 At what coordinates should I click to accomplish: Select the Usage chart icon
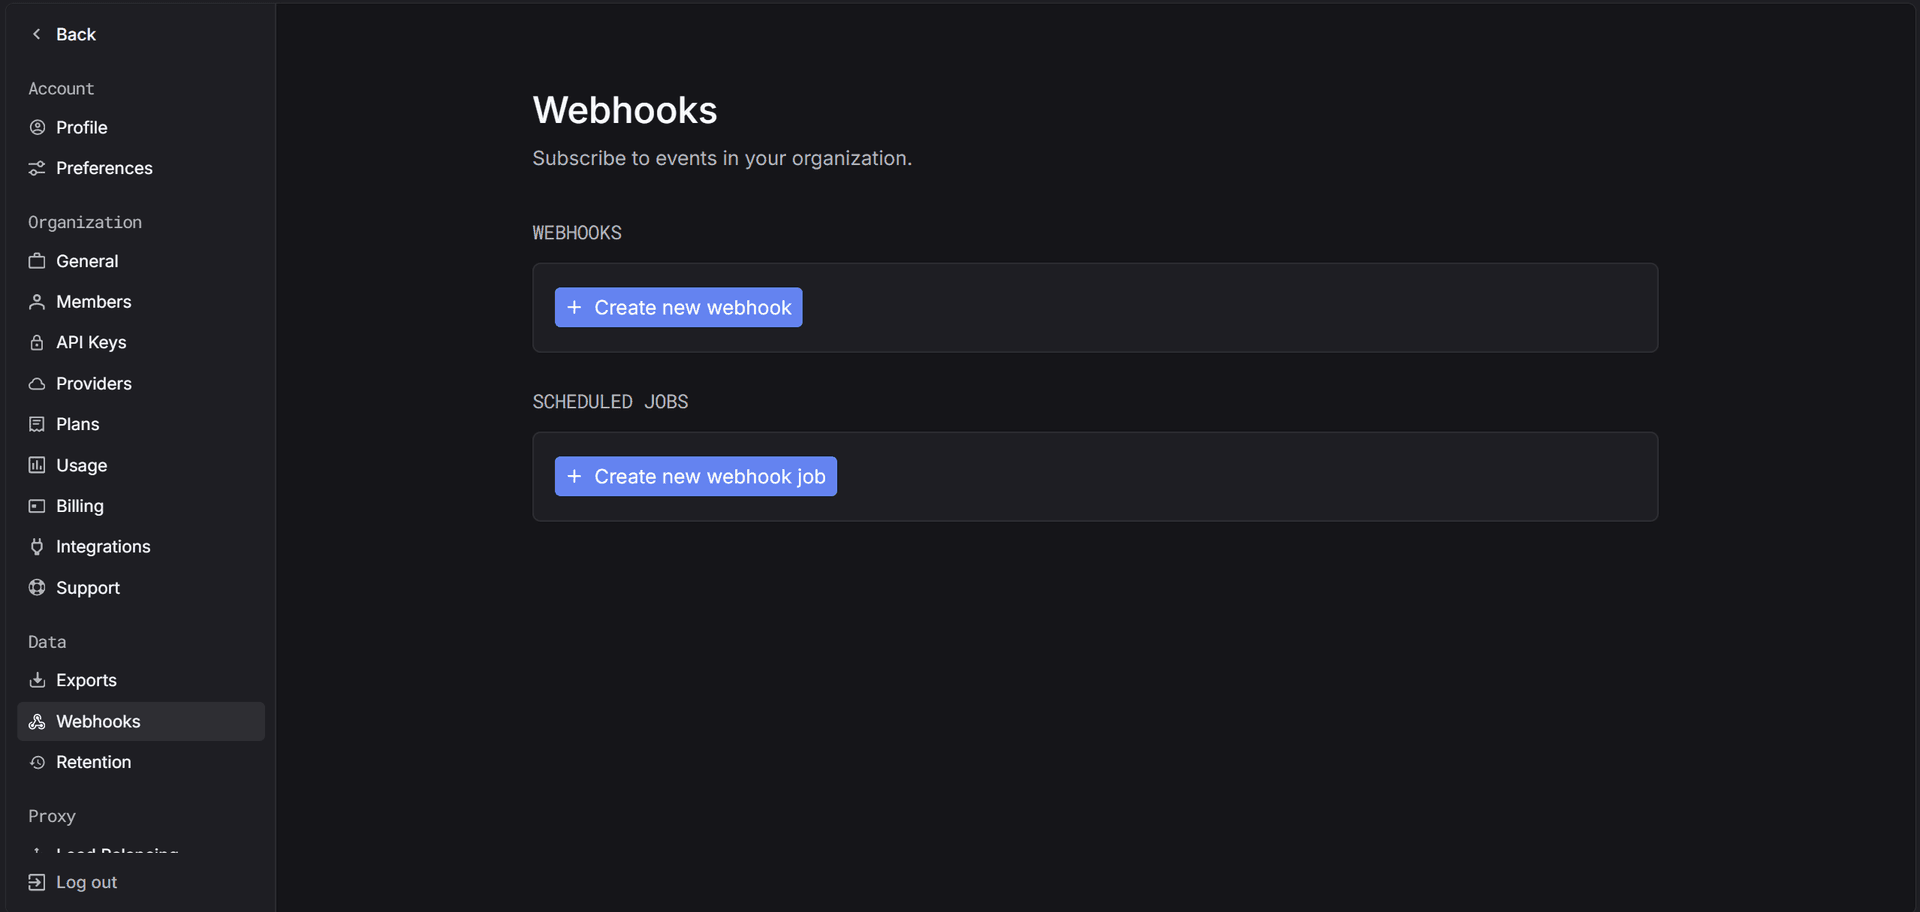tap(37, 465)
